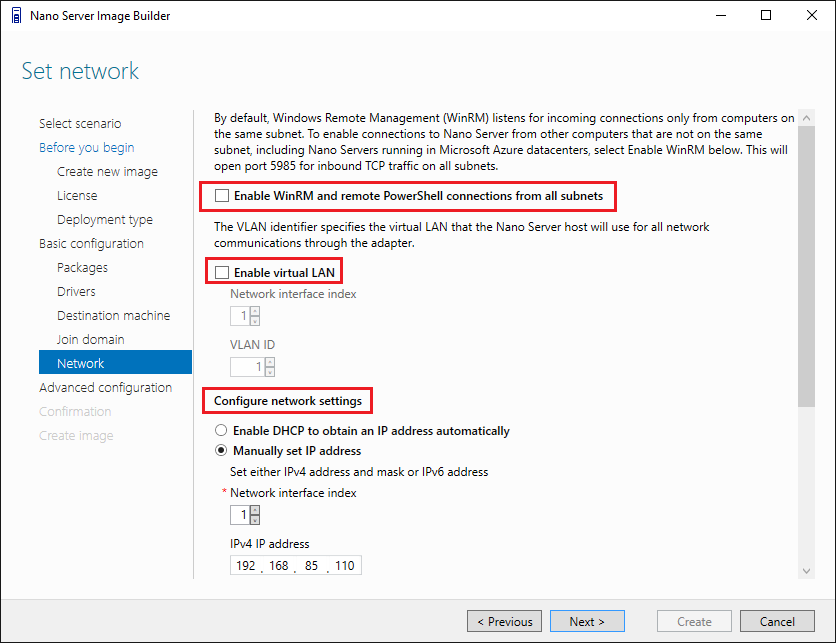The width and height of the screenshot is (836, 643).
Task: Select Enable DHCP to obtain IP automatically
Action: tap(221, 430)
